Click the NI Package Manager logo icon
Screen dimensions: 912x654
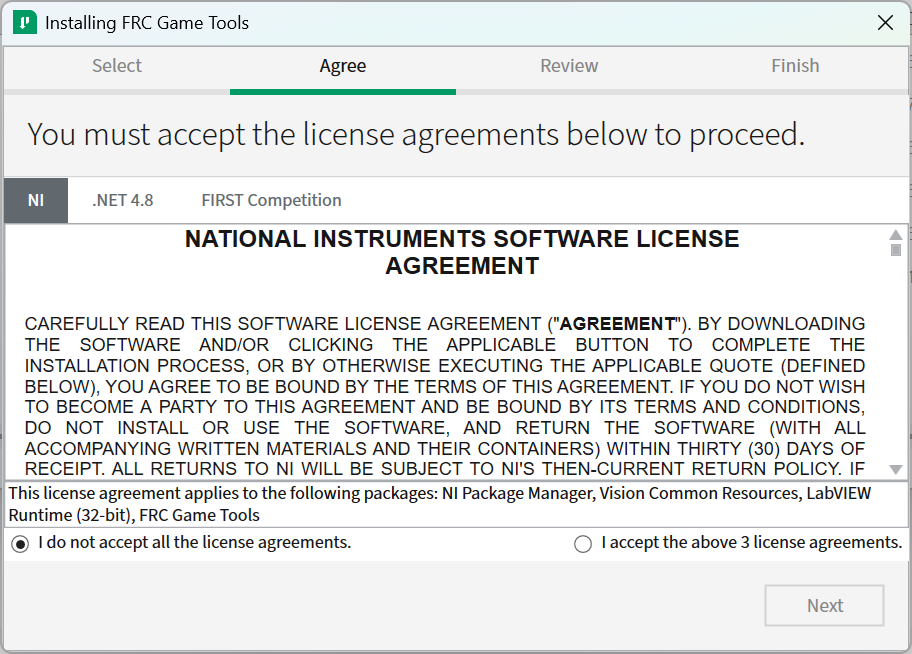(23, 21)
